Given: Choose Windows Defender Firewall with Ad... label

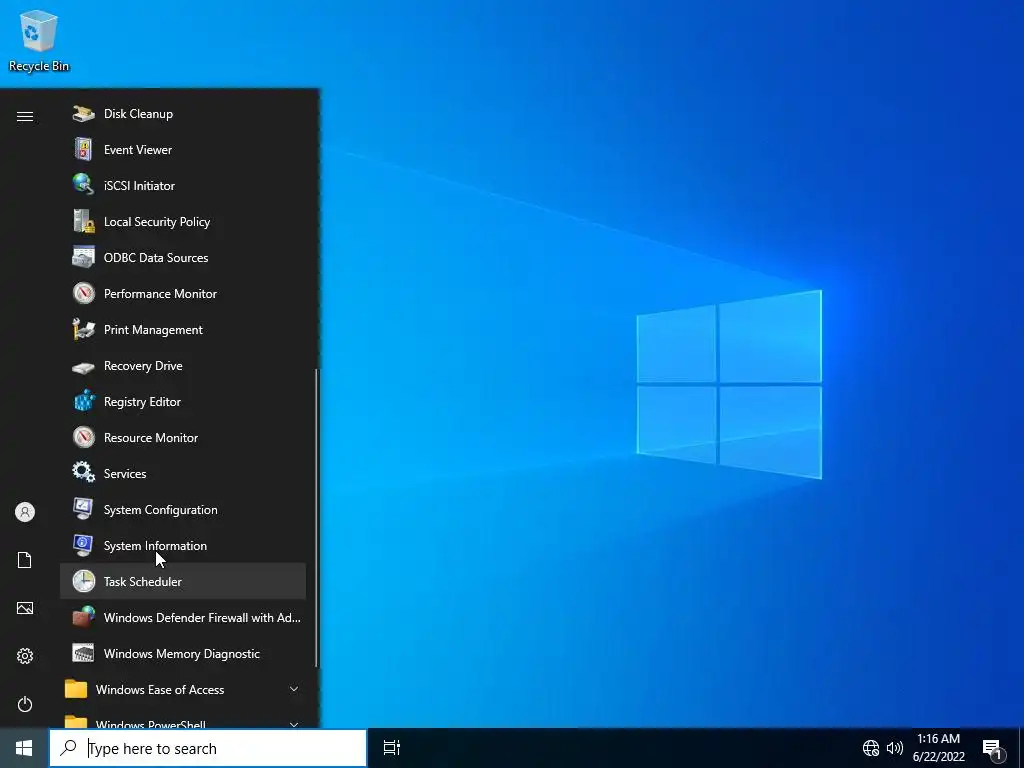Looking at the screenshot, I should pyautogui.click(x=202, y=617).
